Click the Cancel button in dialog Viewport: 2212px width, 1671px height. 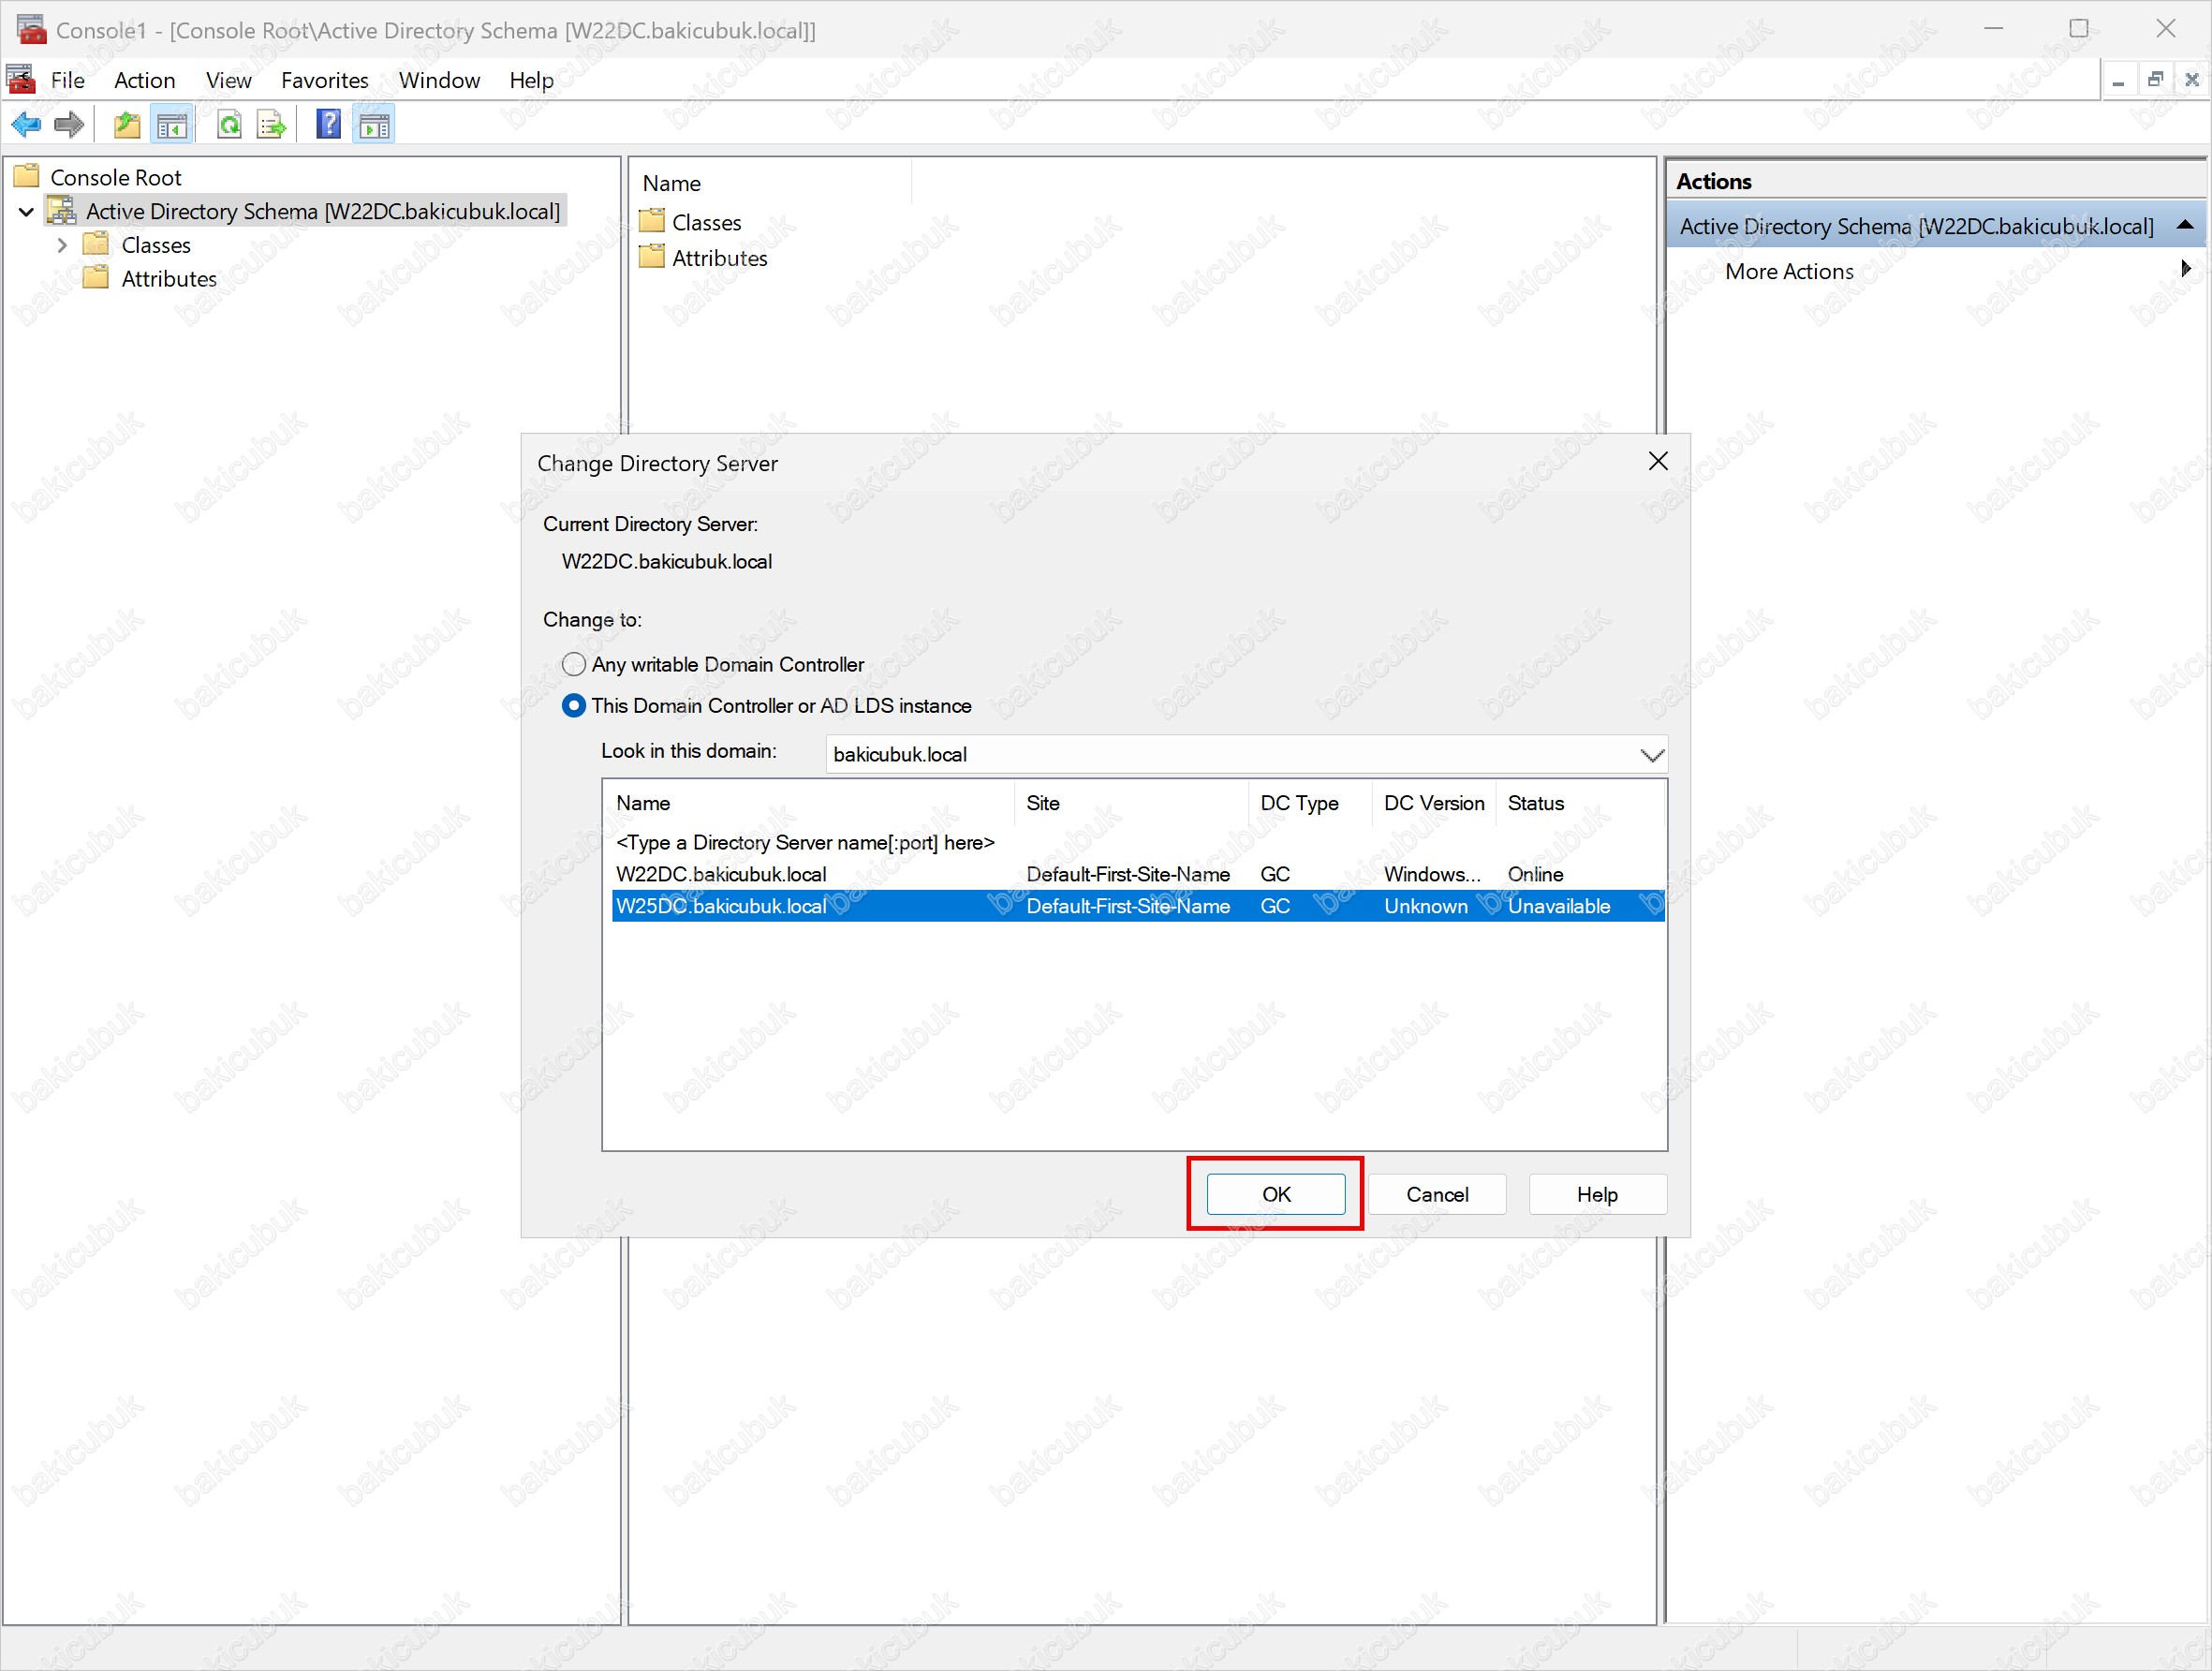[x=1437, y=1194]
